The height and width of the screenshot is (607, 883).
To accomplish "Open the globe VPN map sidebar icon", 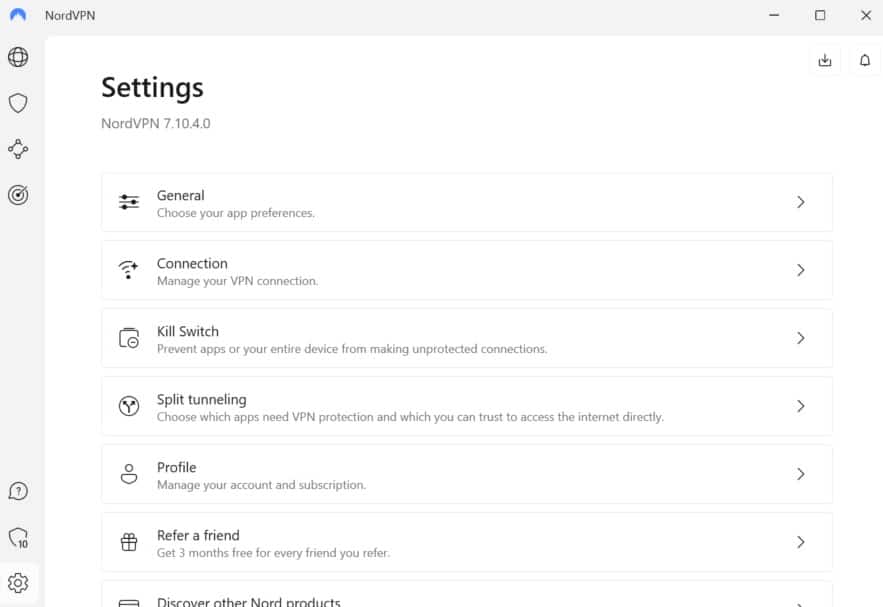I will pos(18,57).
